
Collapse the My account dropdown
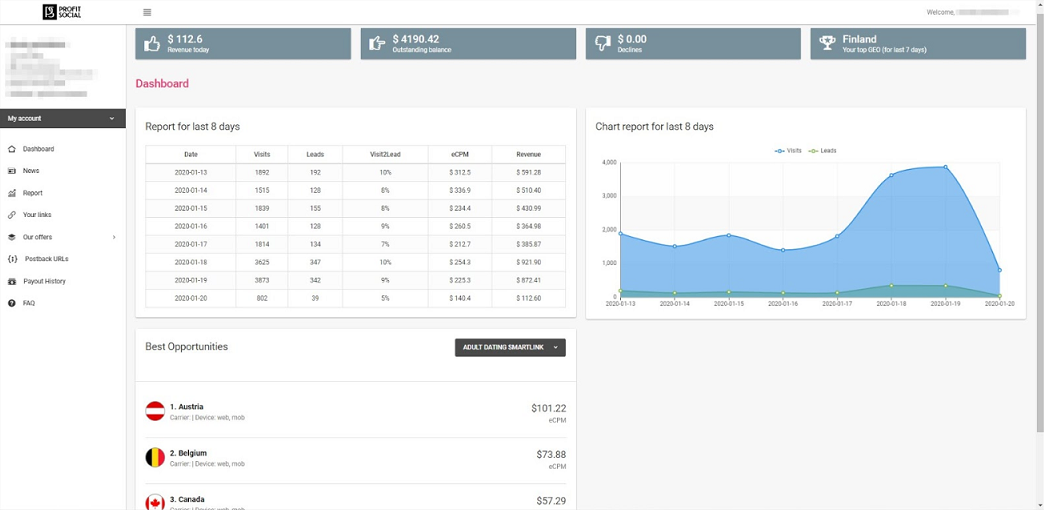(x=63, y=119)
